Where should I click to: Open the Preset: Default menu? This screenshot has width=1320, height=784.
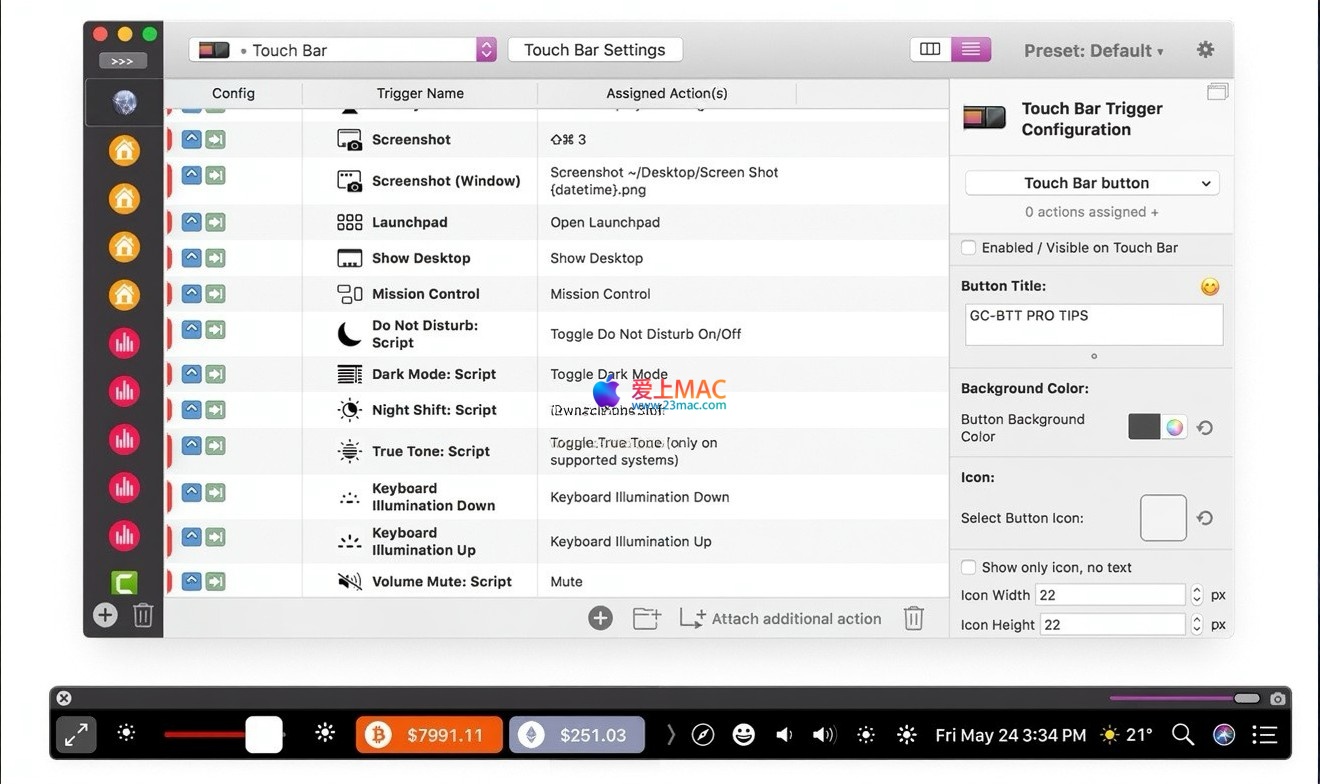click(1093, 51)
